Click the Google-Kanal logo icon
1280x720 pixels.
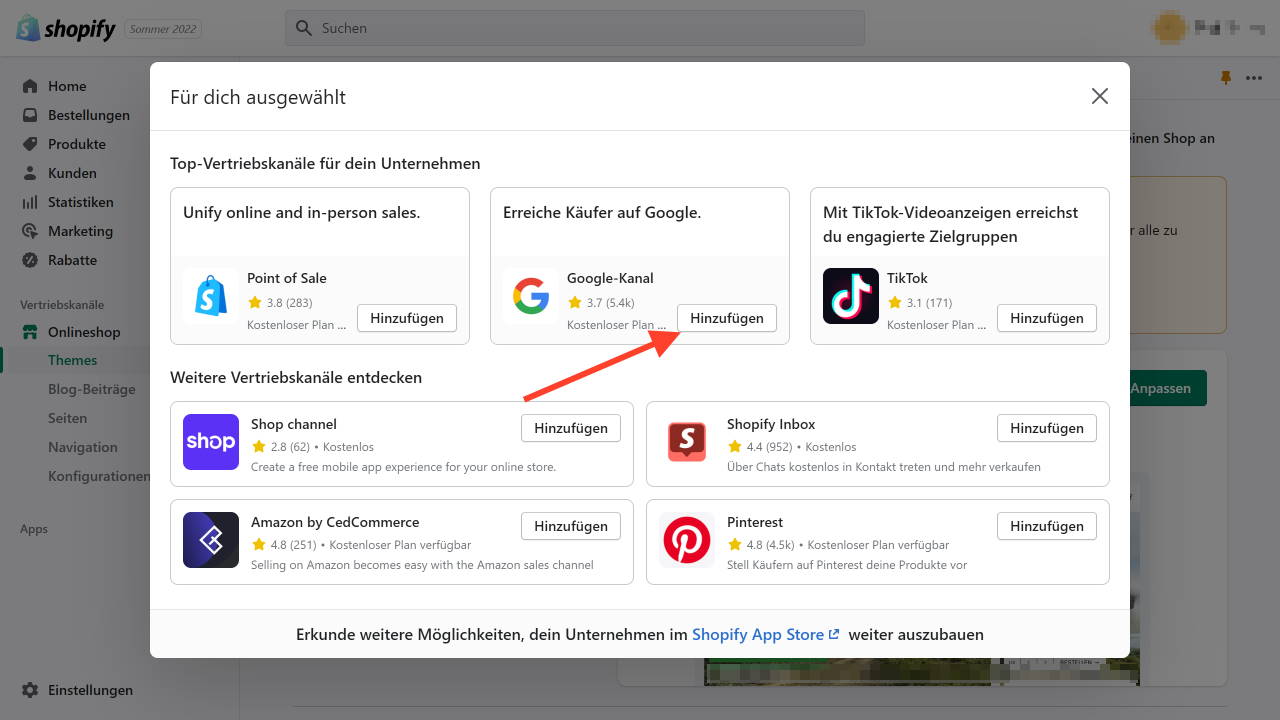531,296
